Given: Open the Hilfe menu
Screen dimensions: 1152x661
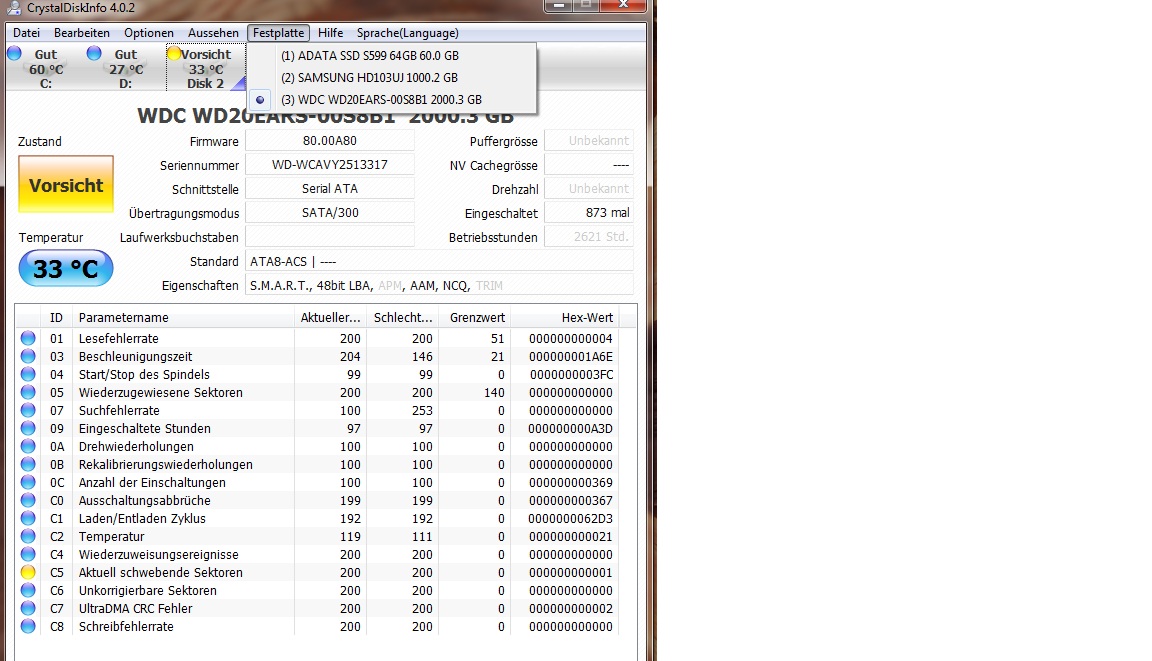Looking at the screenshot, I should (331, 33).
